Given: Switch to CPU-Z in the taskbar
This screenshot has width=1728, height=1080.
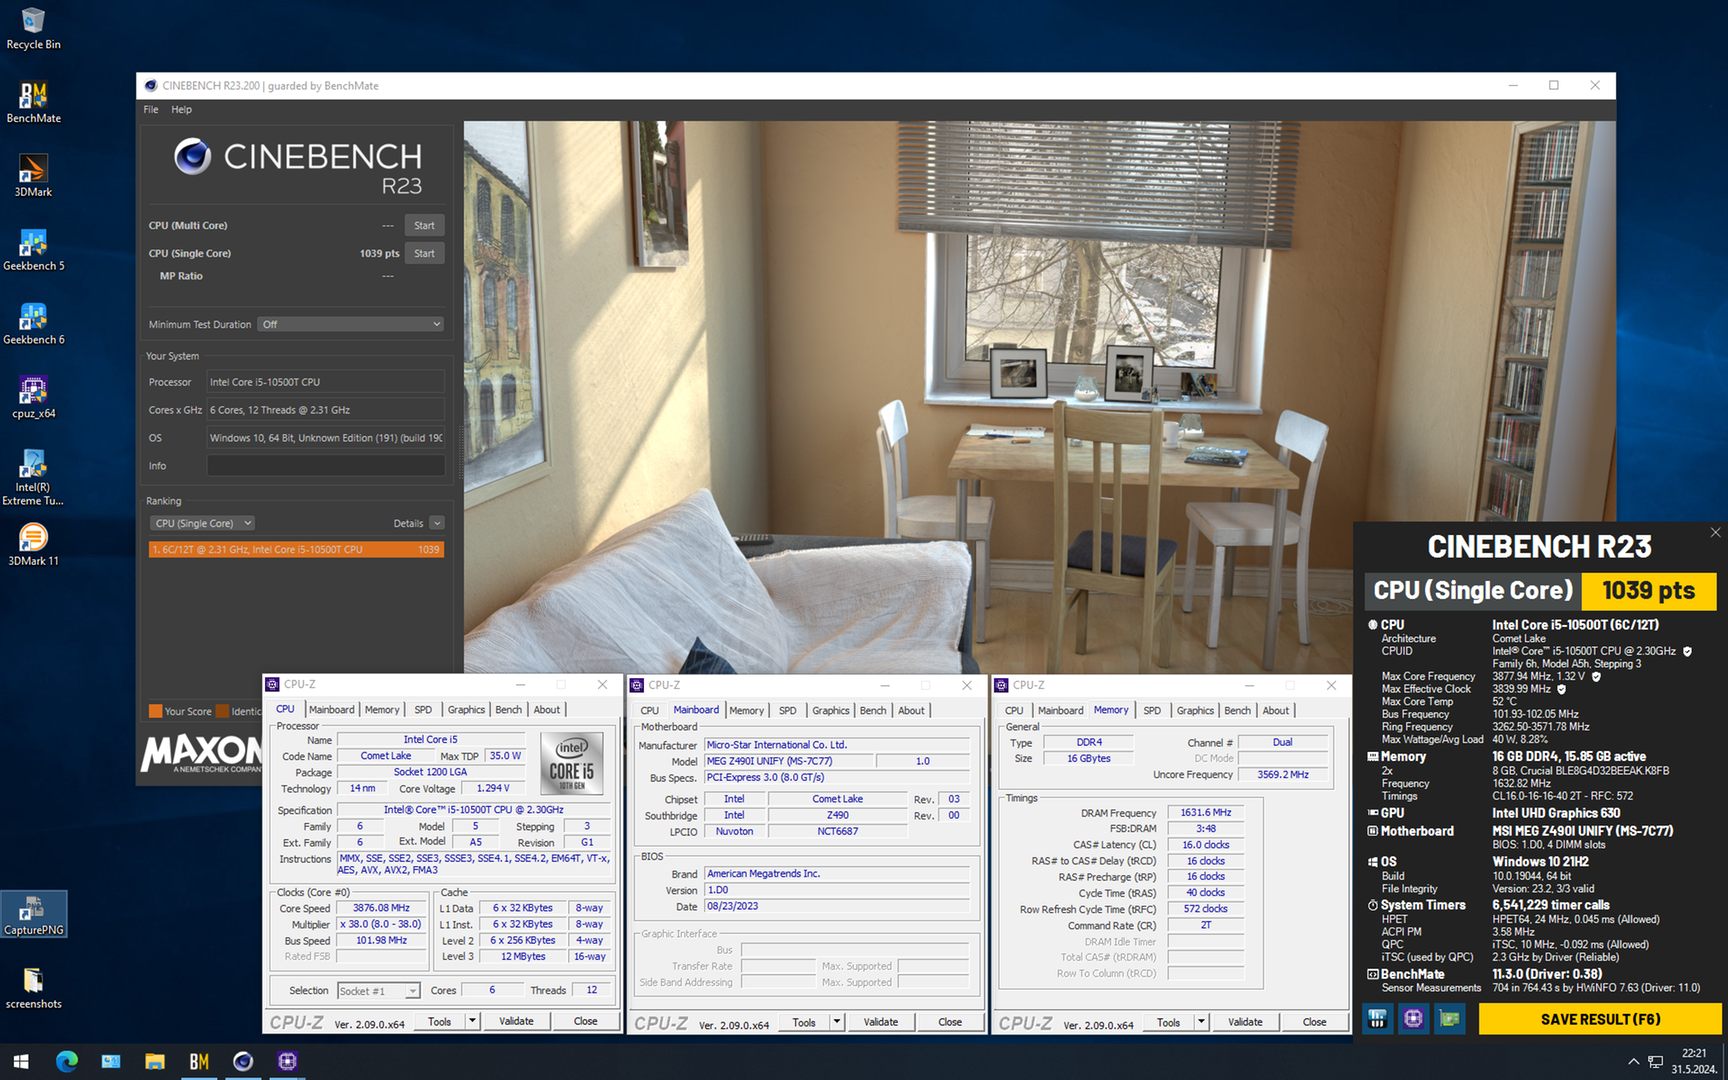Looking at the screenshot, I should tap(287, 1061).
